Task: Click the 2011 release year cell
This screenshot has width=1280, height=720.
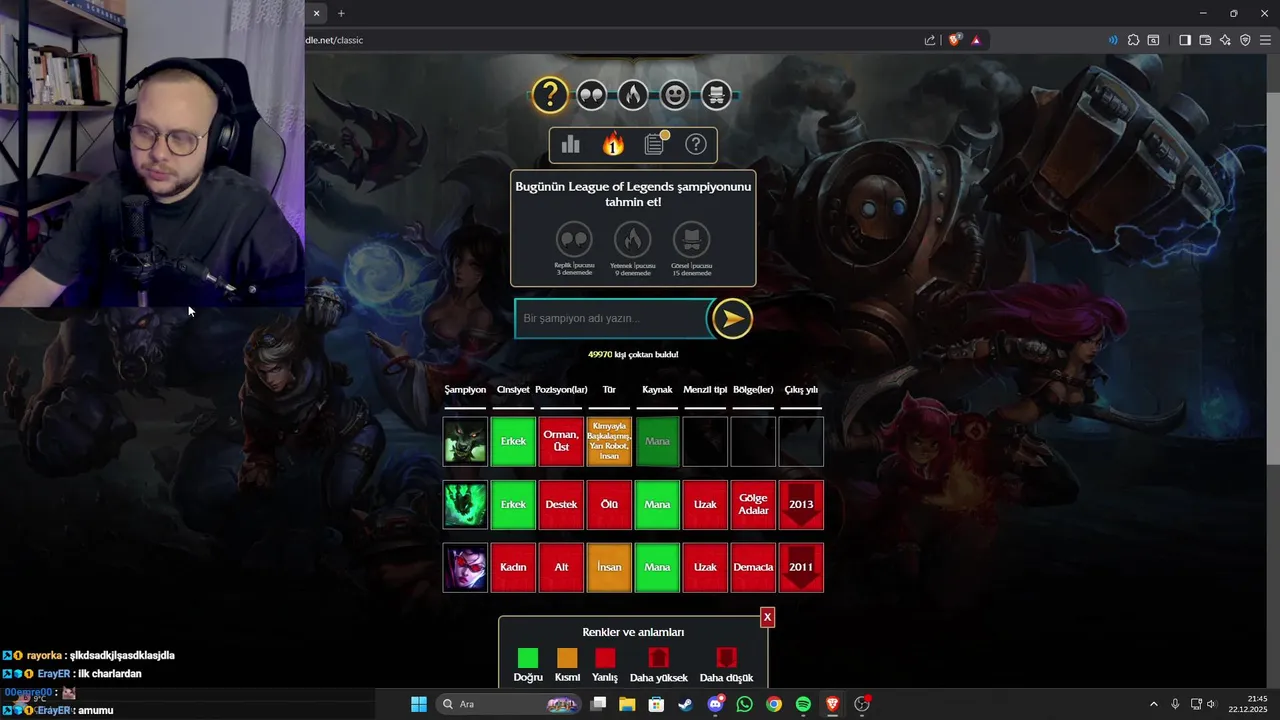Action: (801, 567)
